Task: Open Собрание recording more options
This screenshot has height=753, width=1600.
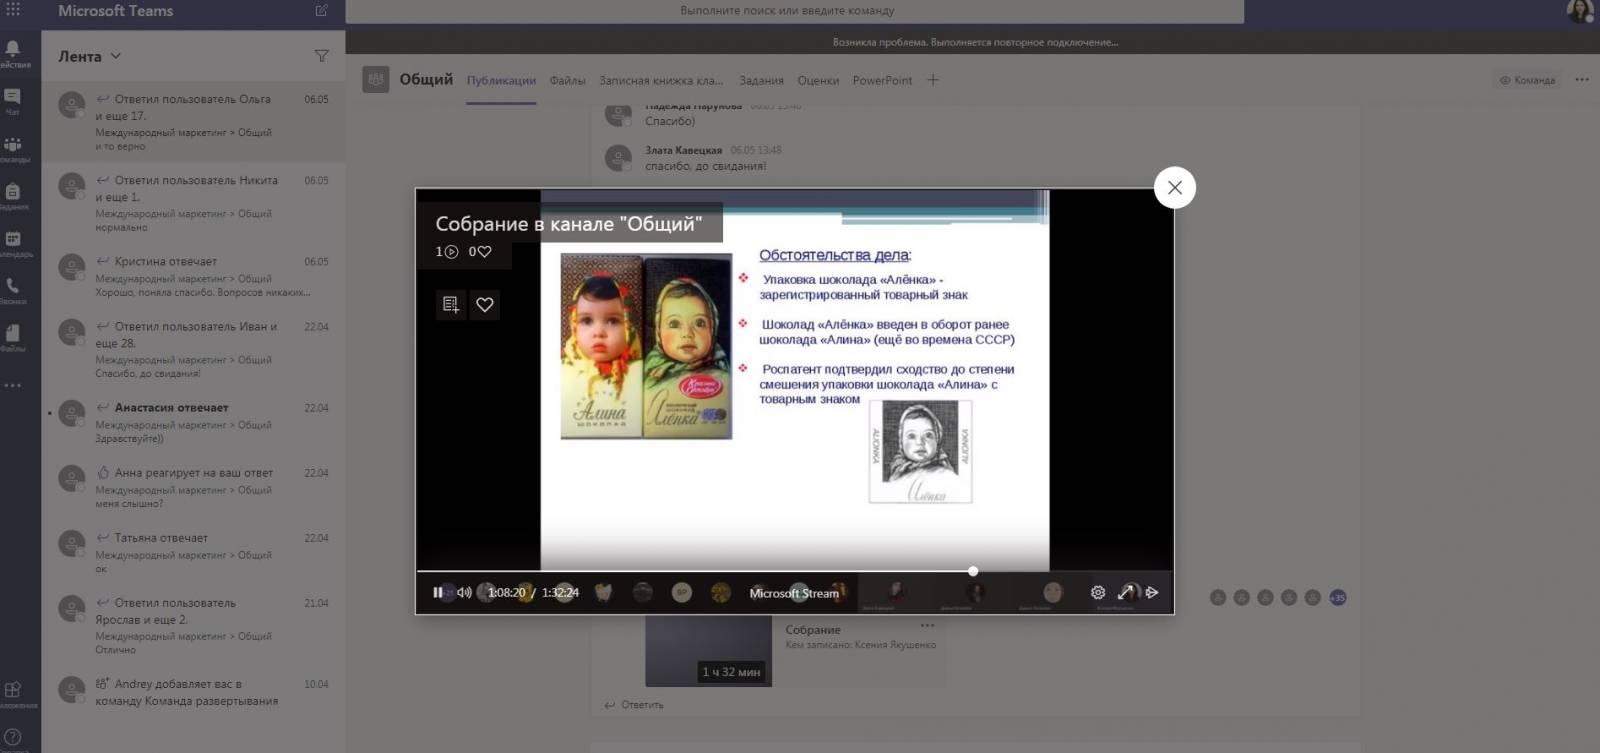Action: 927,626
